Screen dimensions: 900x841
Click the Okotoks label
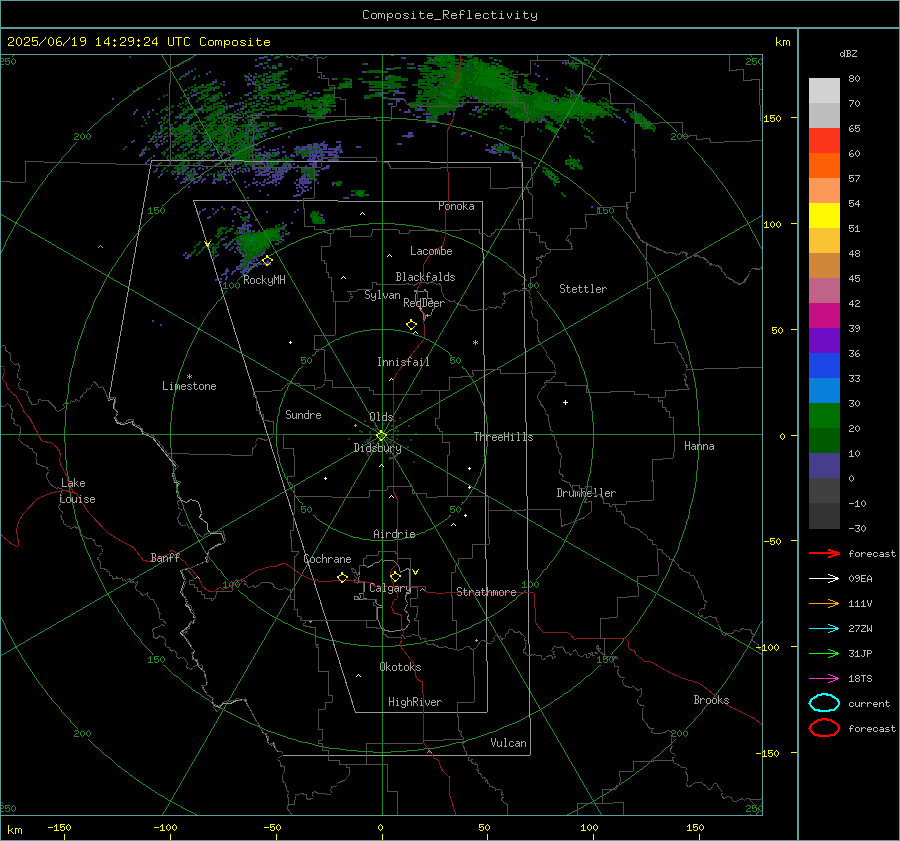[x=400, y=667]
